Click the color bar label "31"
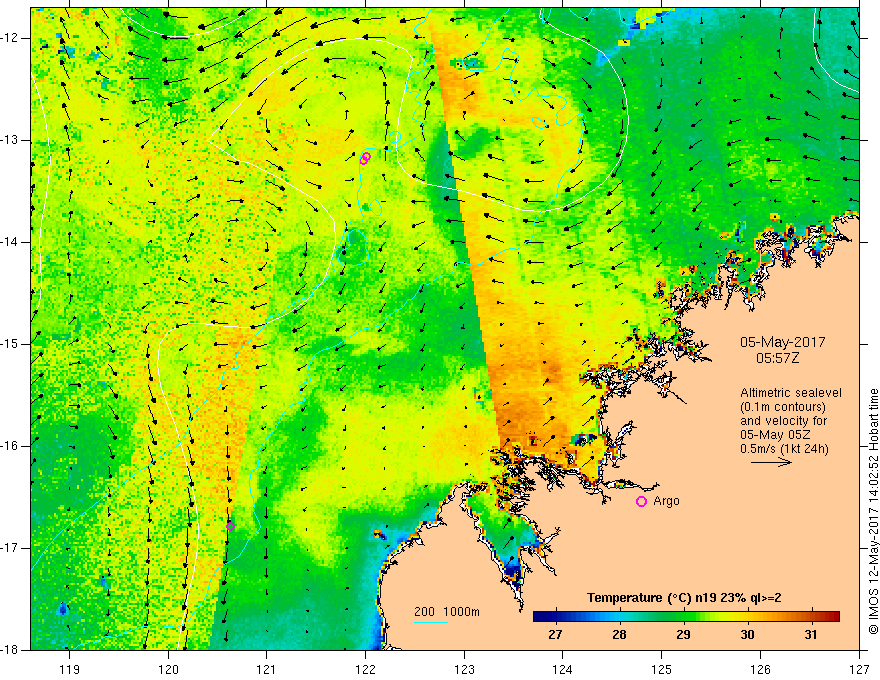Image resolution: width=880 pixels, height=680 pixels. (x=810, y=635)
